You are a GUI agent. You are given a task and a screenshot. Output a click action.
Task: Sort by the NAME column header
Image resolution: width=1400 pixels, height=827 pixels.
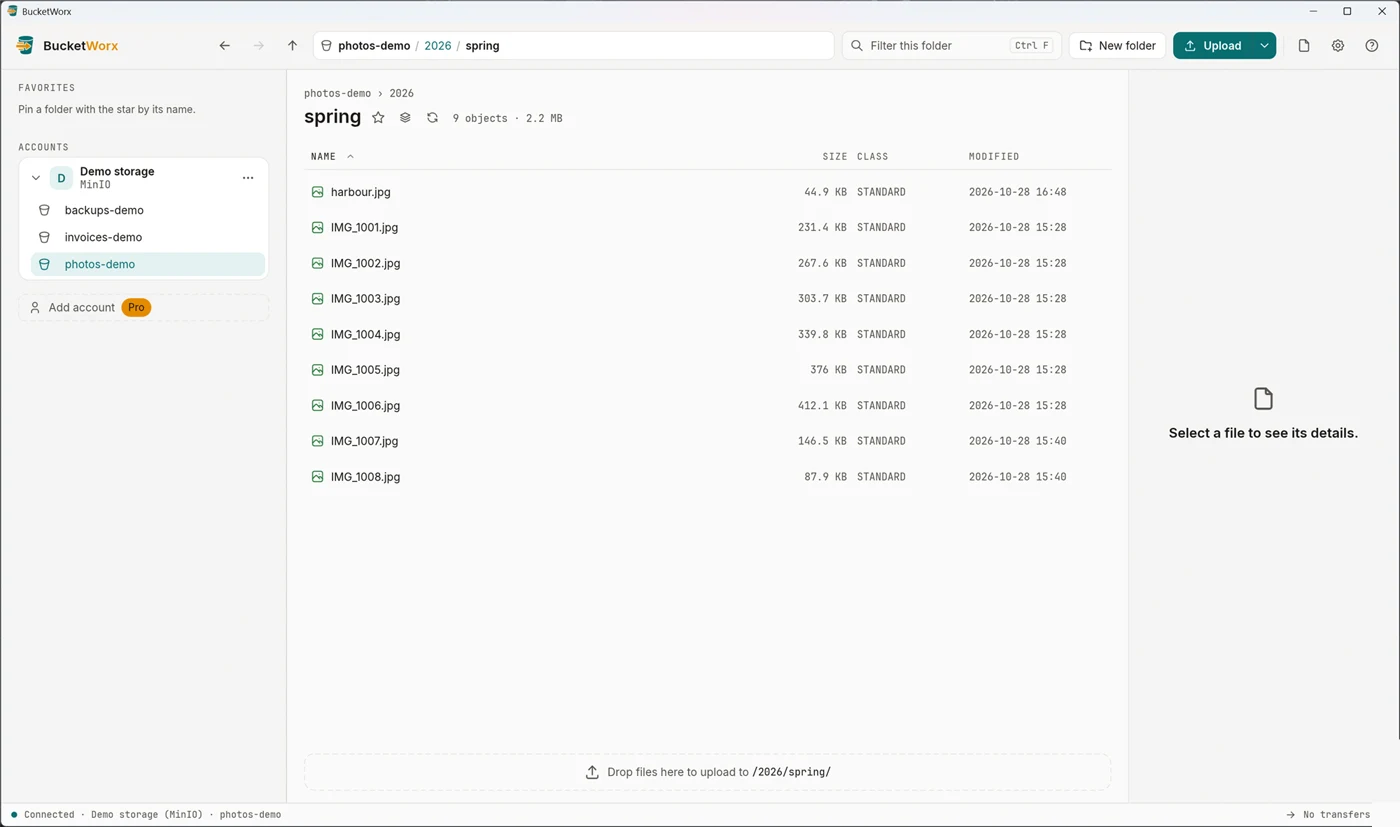(323, 157)
